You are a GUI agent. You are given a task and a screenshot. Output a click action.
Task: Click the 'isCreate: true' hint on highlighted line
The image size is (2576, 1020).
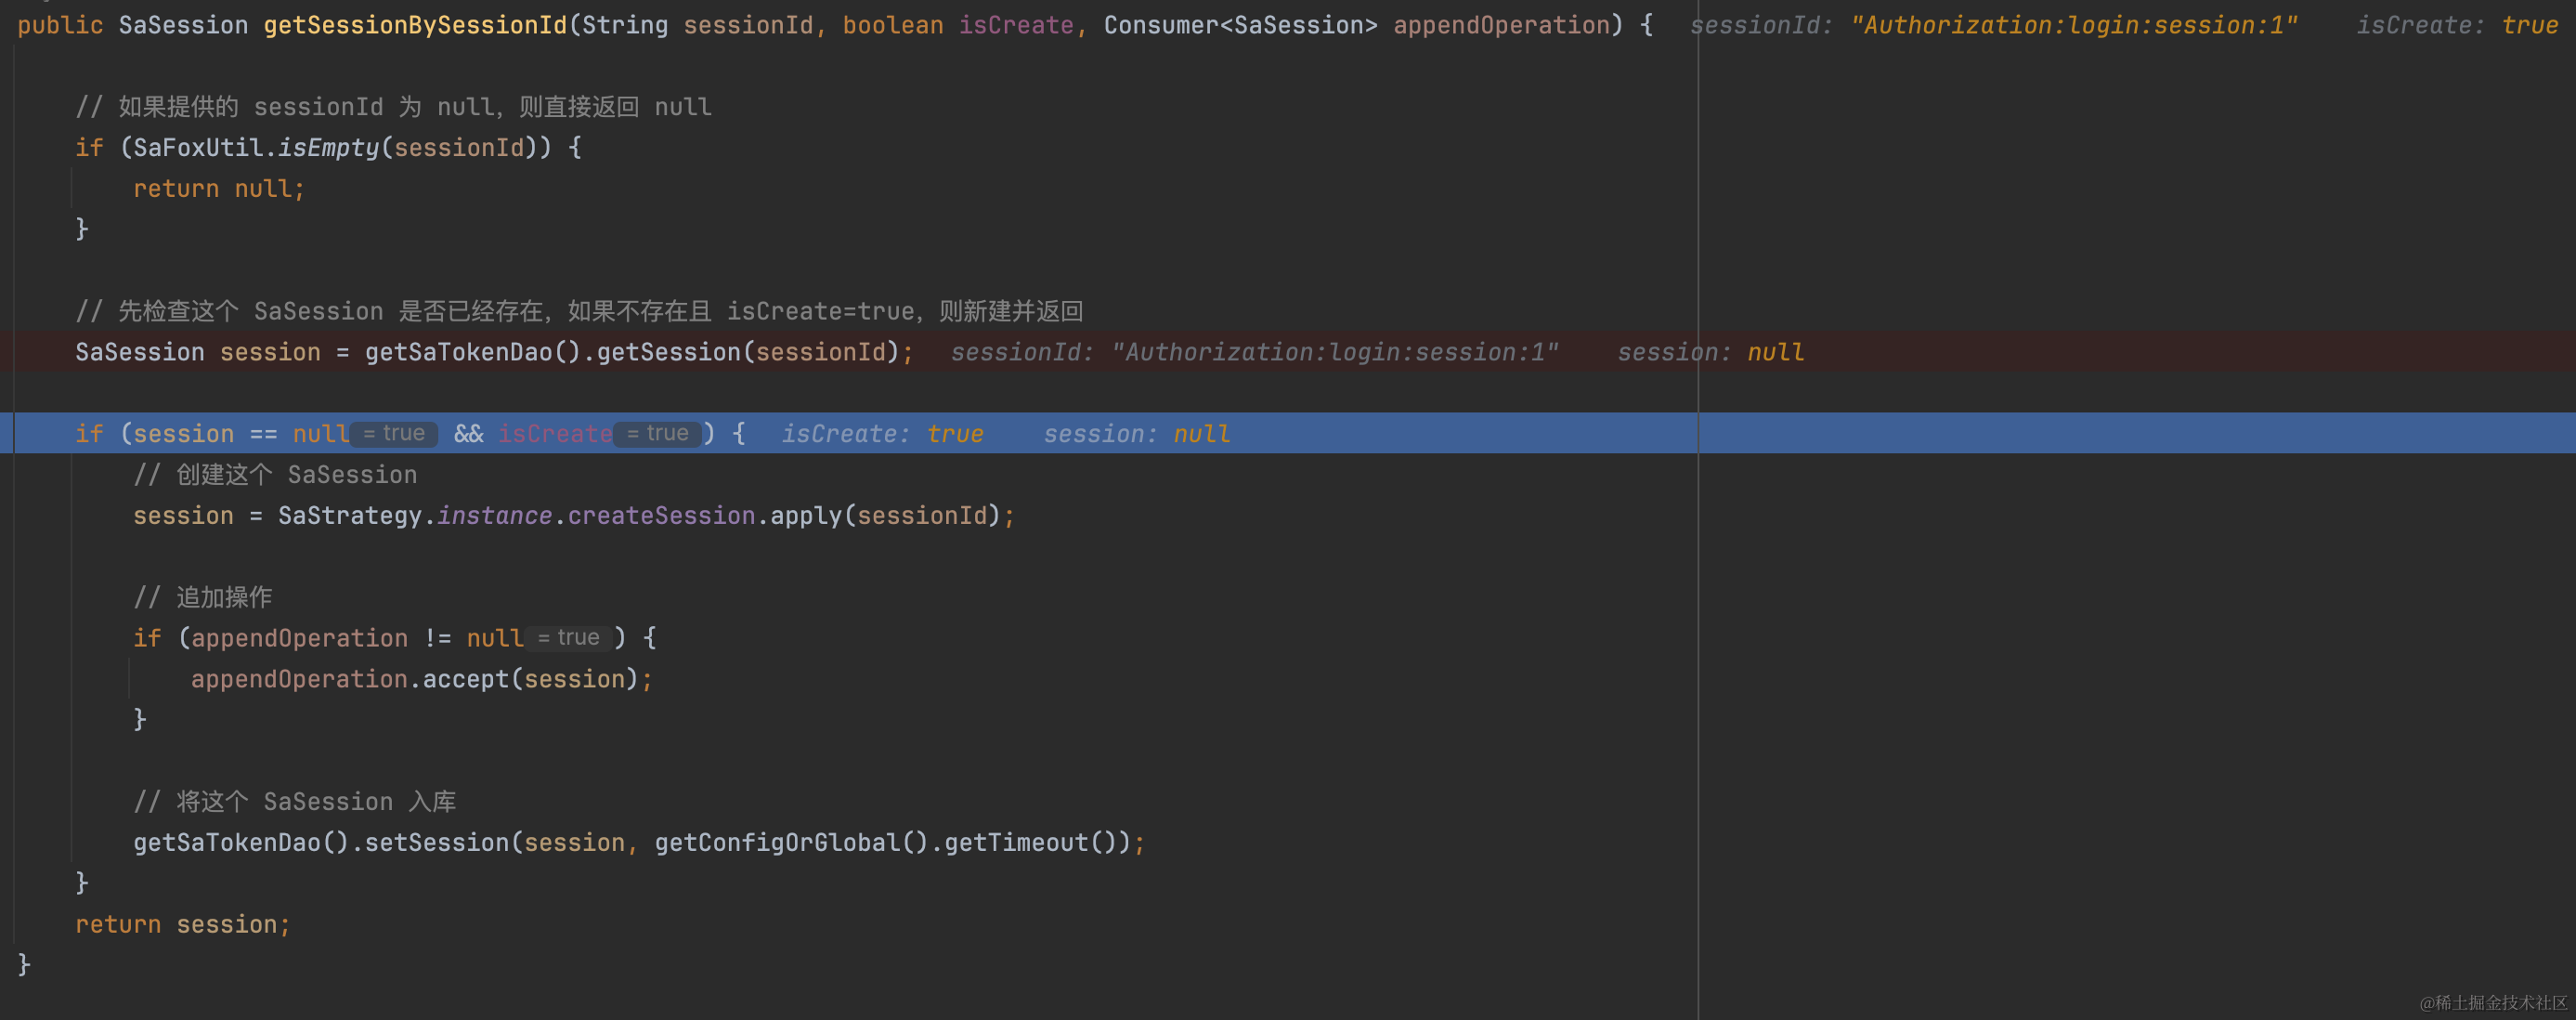point(882,434)
